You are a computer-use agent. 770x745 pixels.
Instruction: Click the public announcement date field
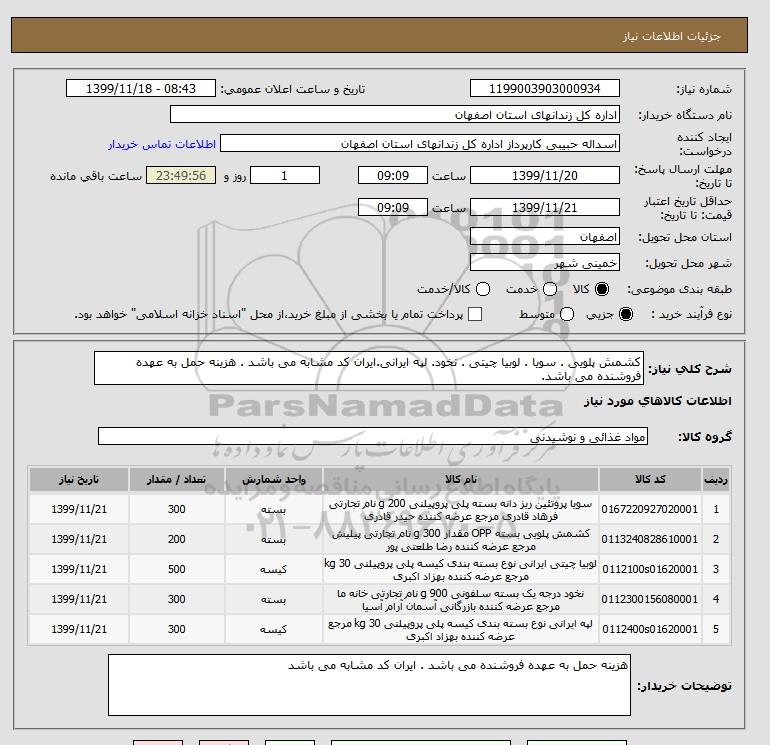tap(141, 88)
